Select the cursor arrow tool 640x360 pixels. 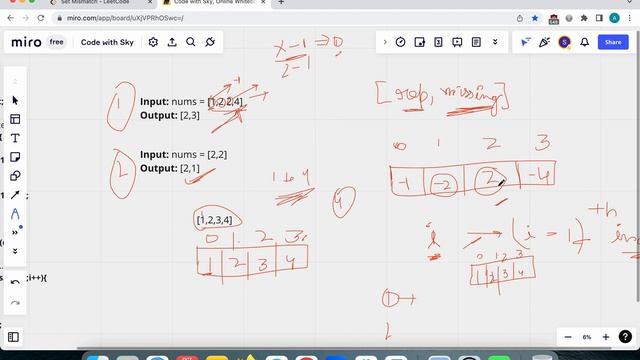[x=15, y=100]
